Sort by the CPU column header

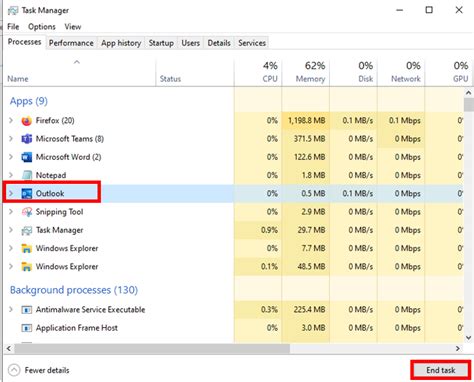pos(258,72)
